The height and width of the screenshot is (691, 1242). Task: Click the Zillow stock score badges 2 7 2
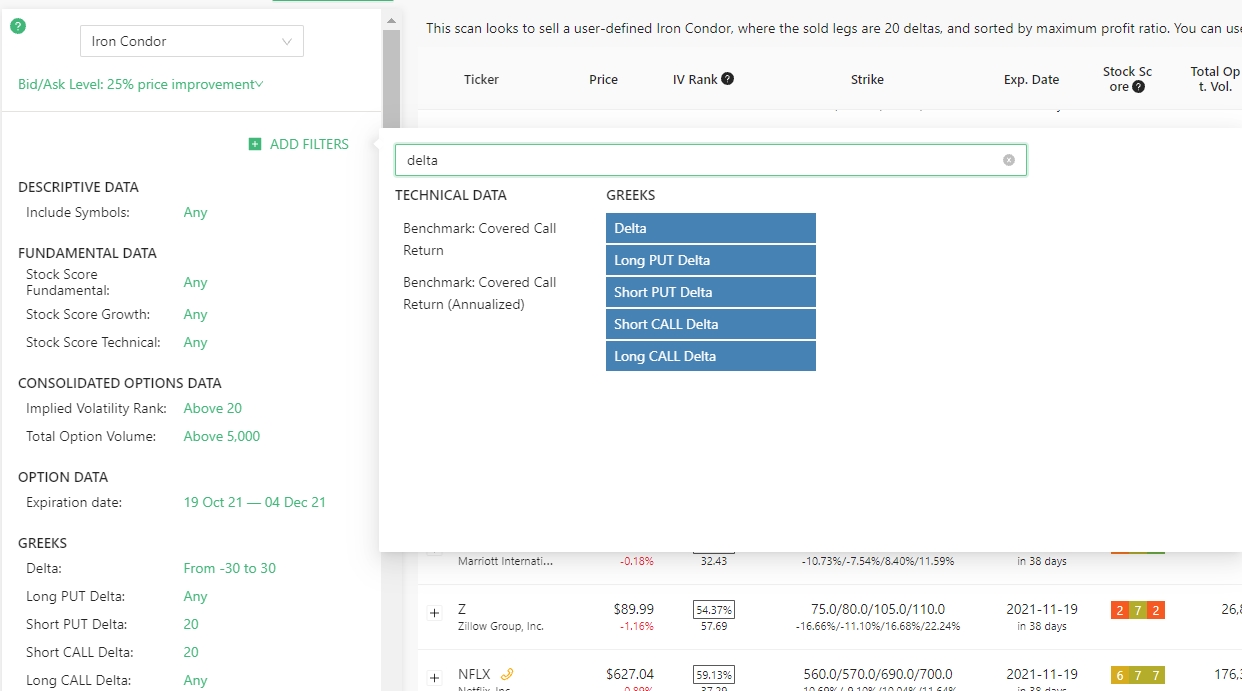[x=1137, y=610]
